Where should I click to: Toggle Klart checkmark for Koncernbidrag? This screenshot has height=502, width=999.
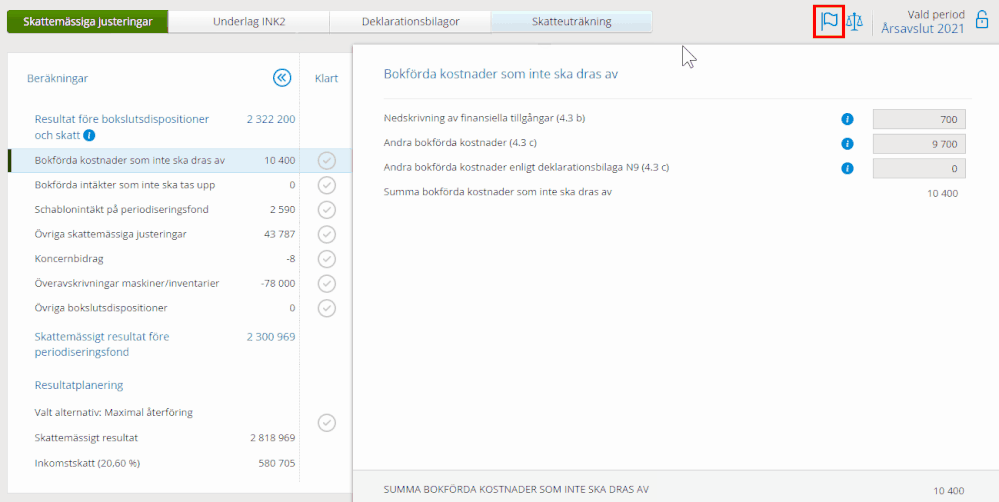[326, 259]
